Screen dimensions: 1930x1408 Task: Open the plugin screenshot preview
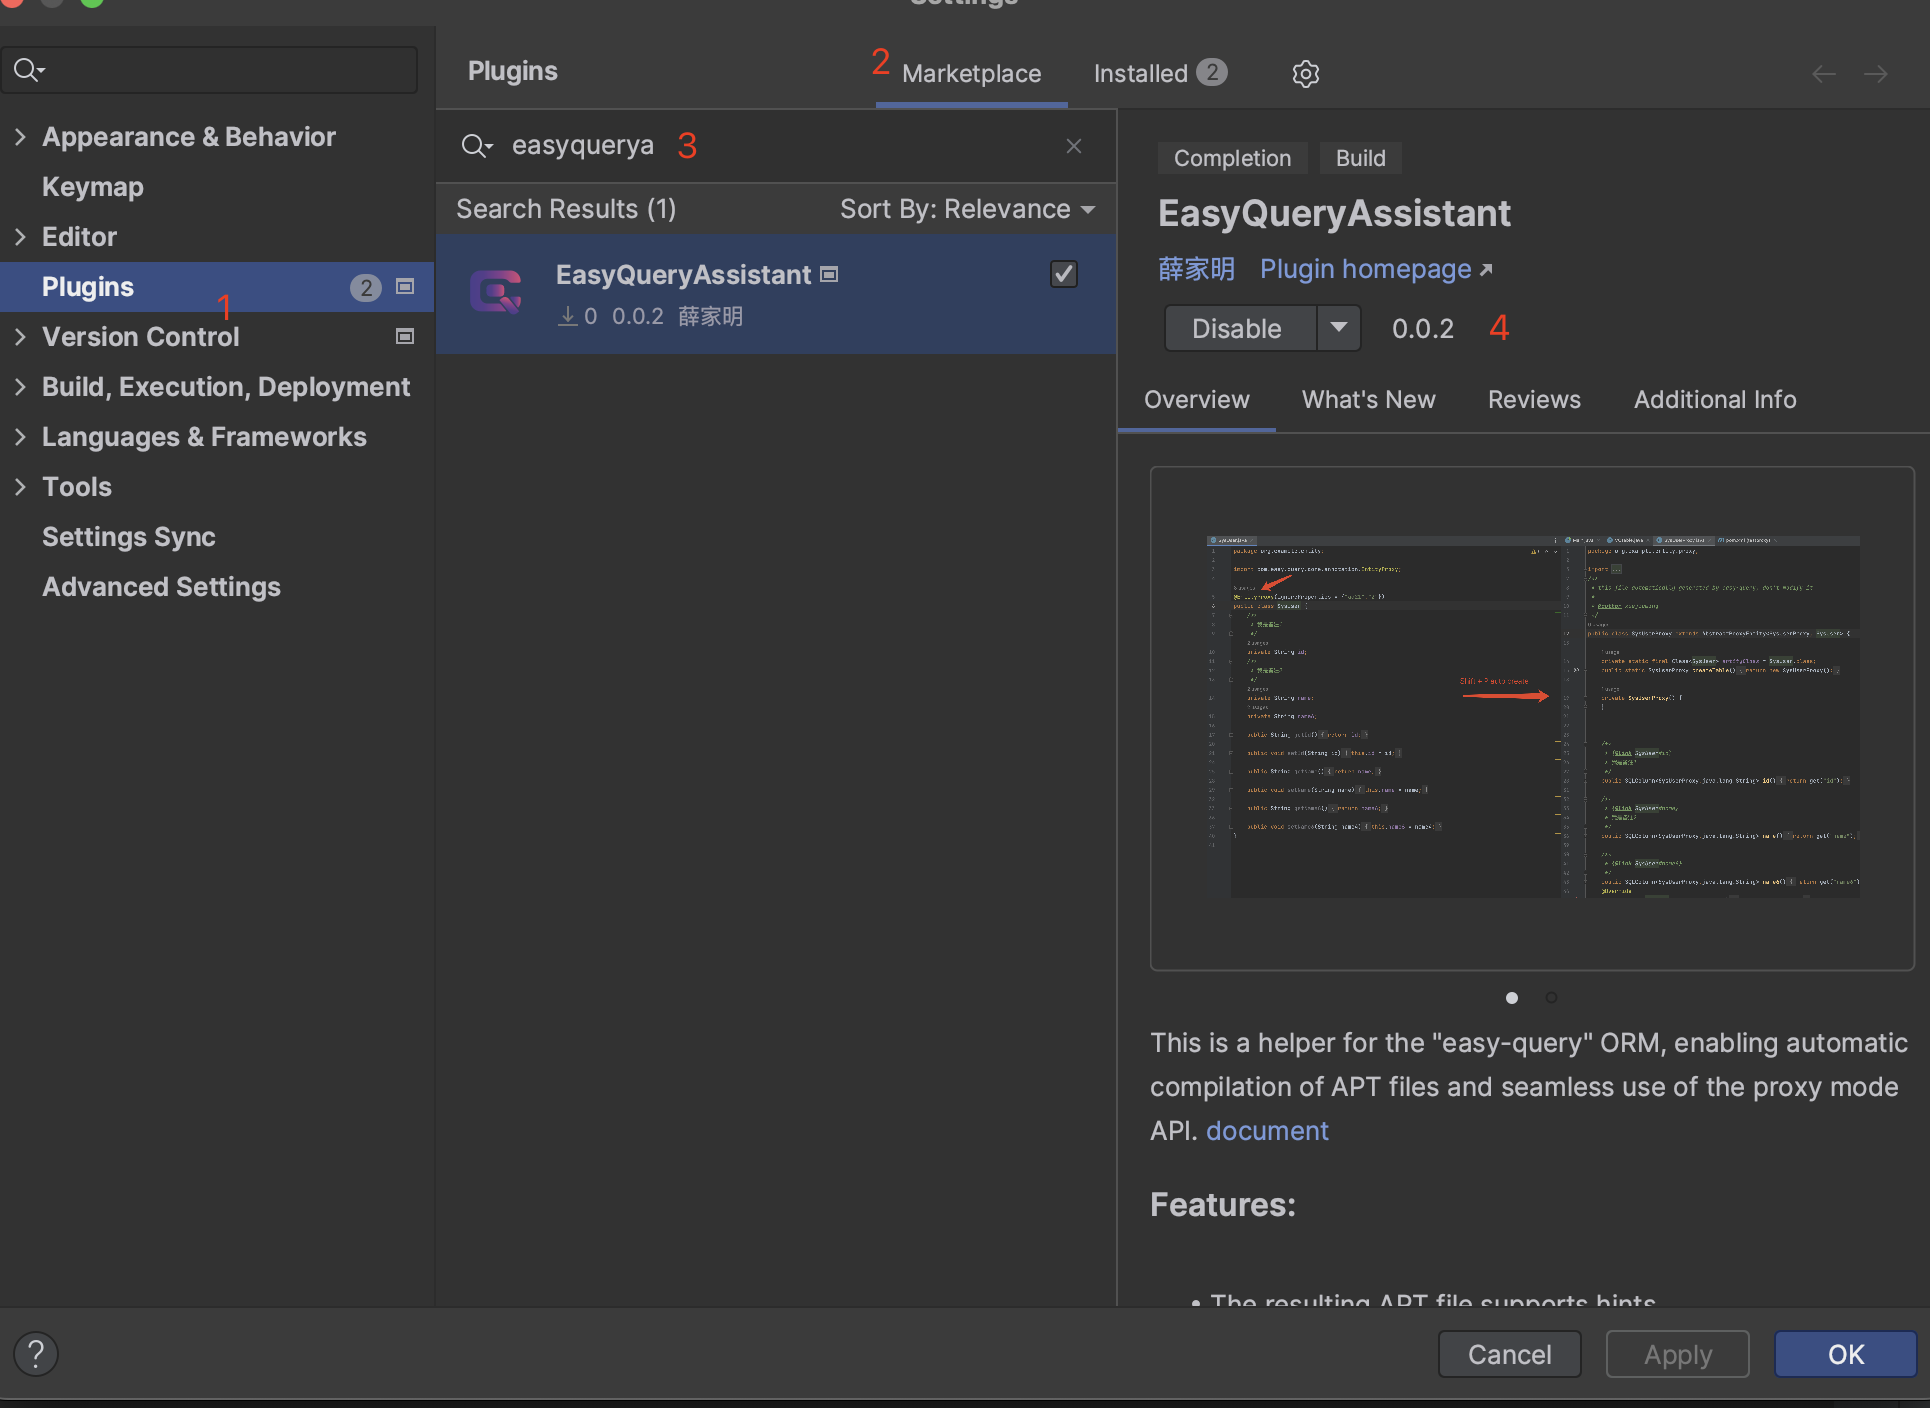click(1532, 718)
